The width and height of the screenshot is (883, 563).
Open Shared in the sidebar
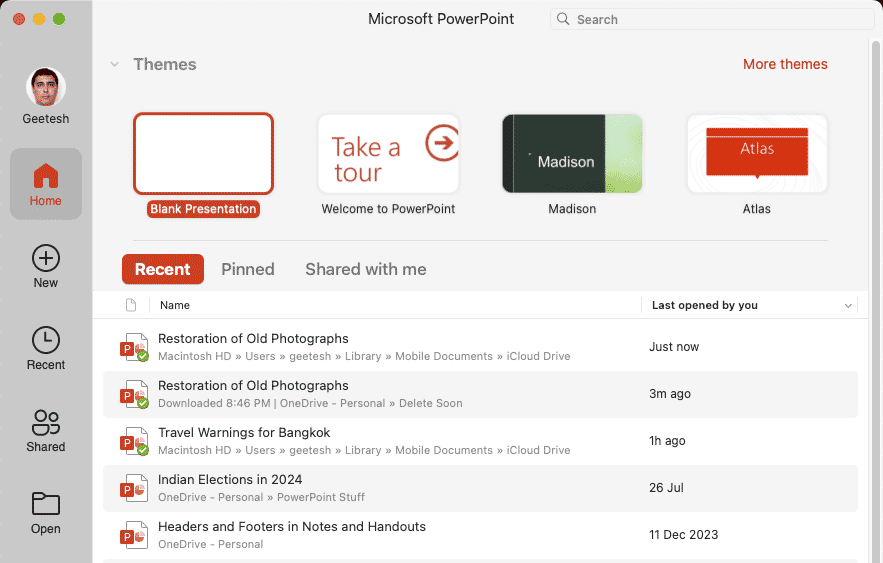(46, 431)
